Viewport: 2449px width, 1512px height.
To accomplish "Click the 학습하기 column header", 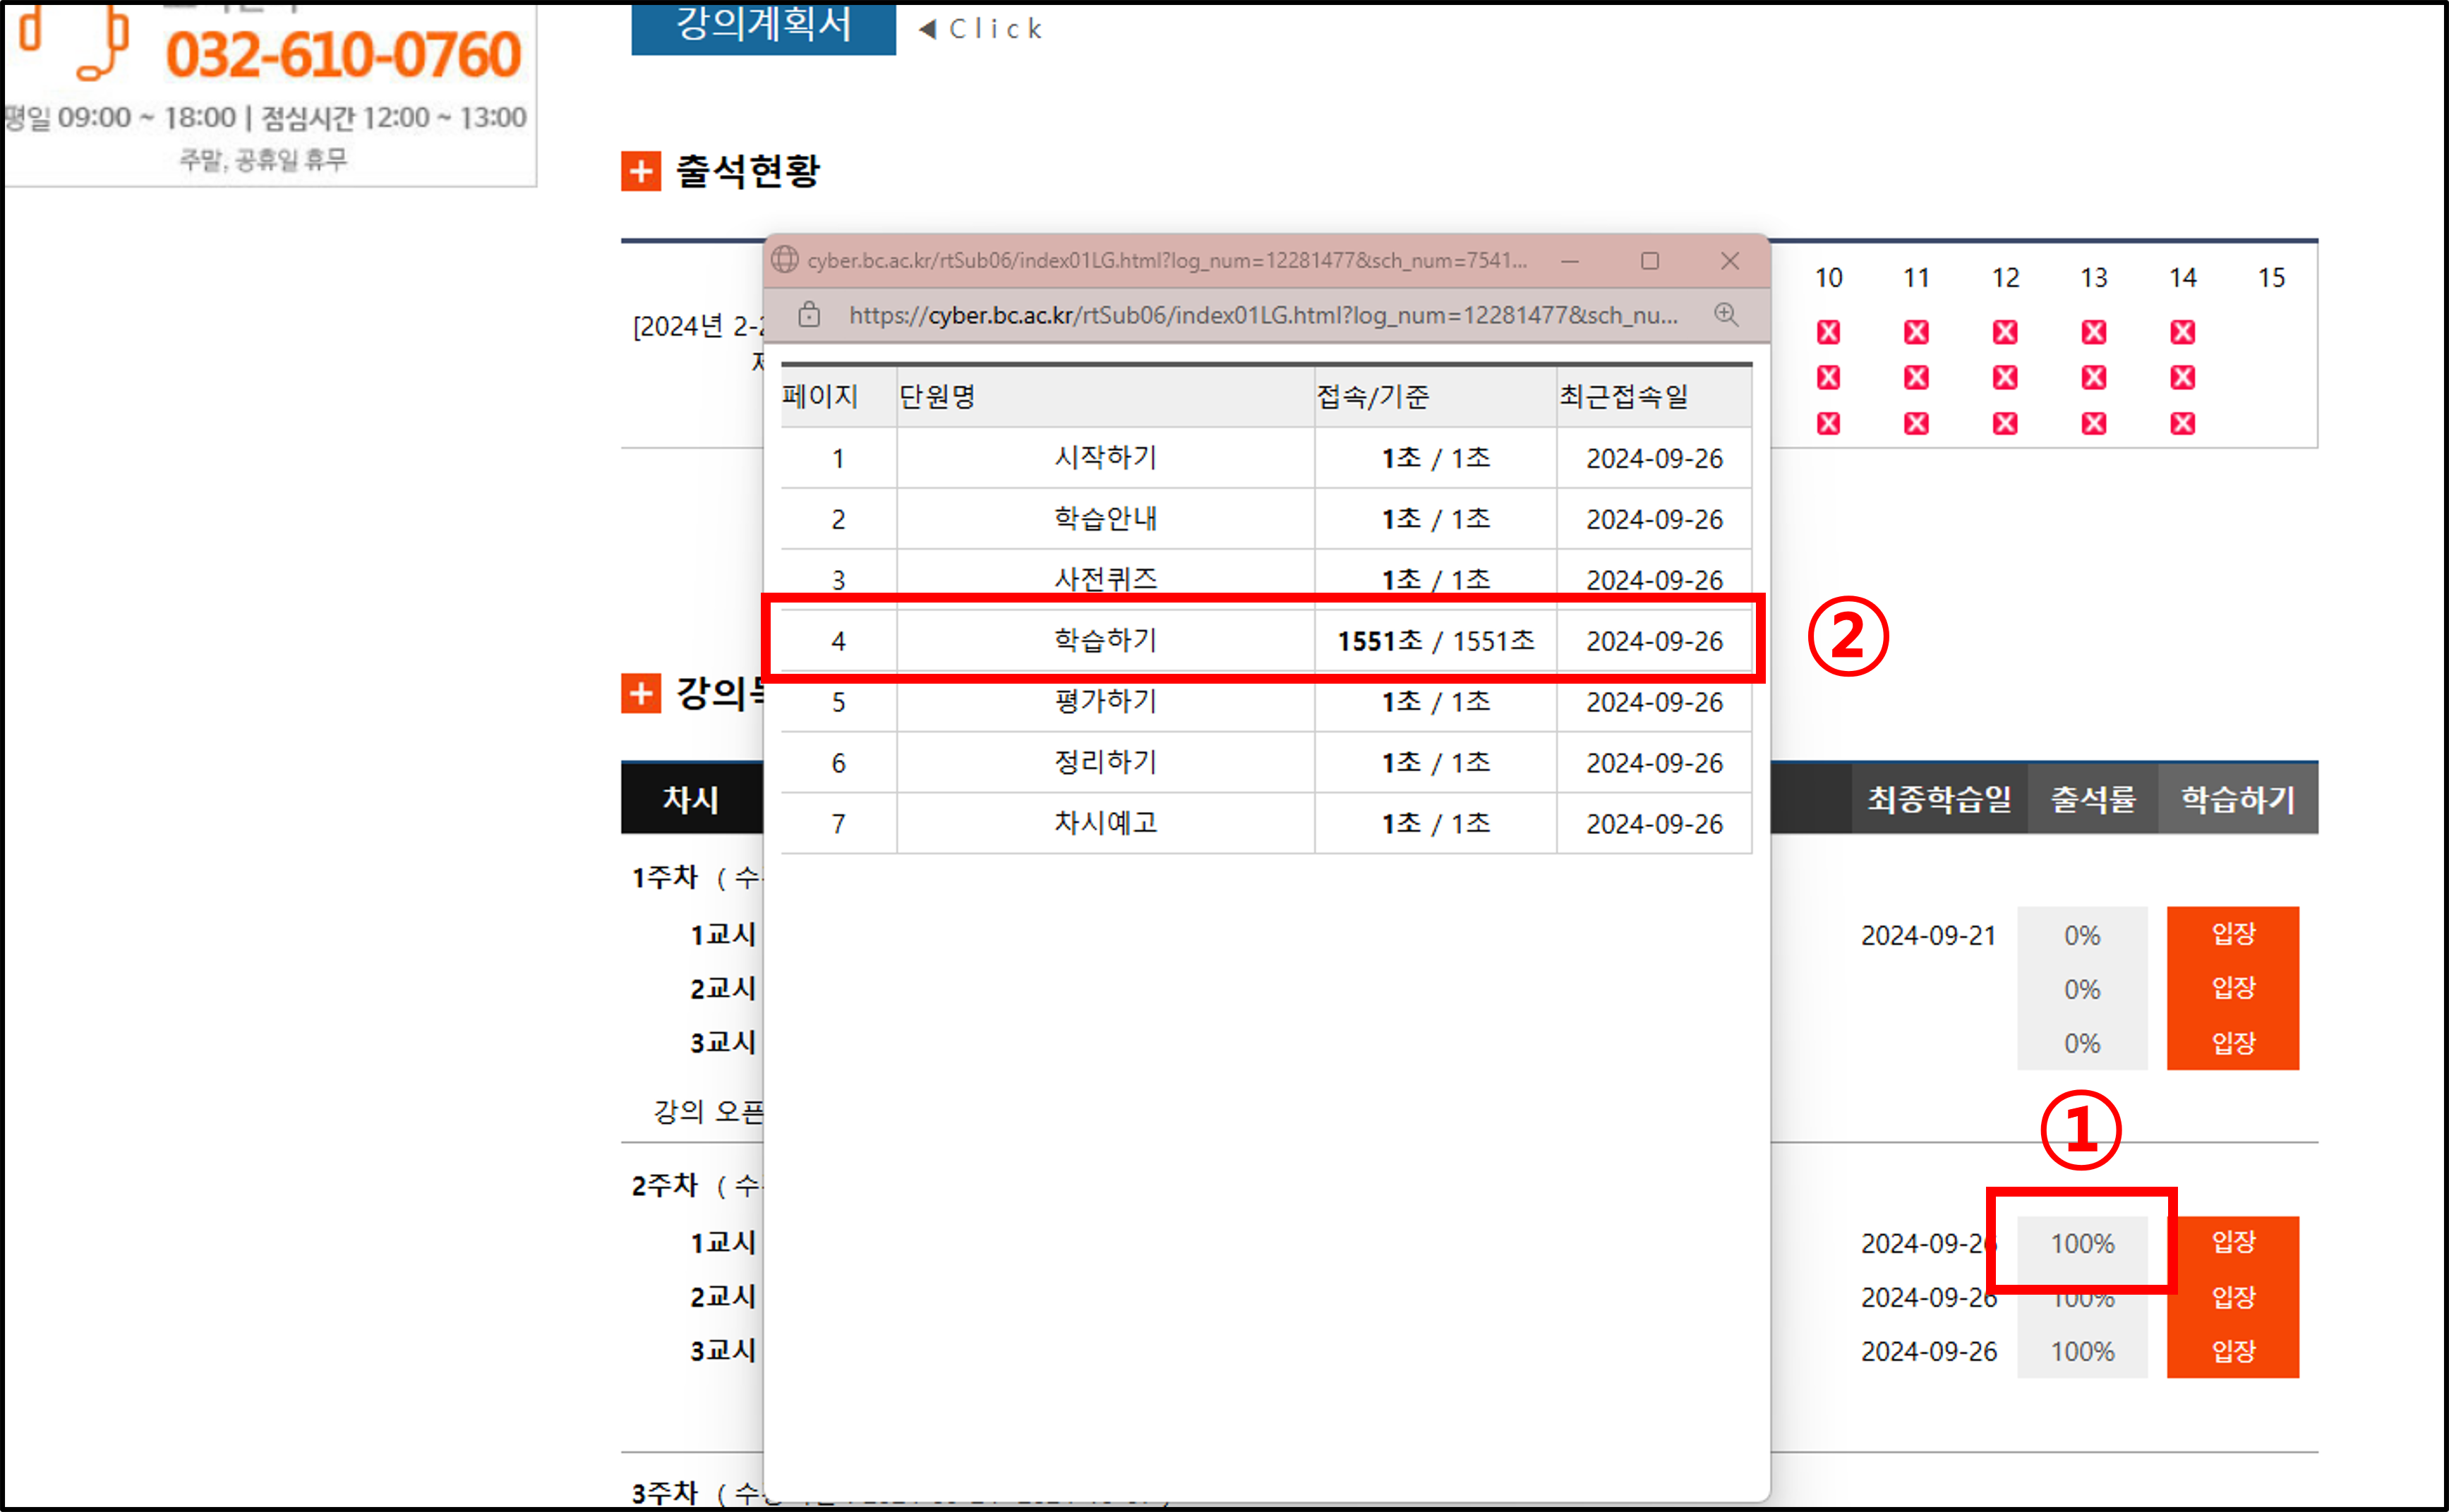I will [x=2238, y=799].
